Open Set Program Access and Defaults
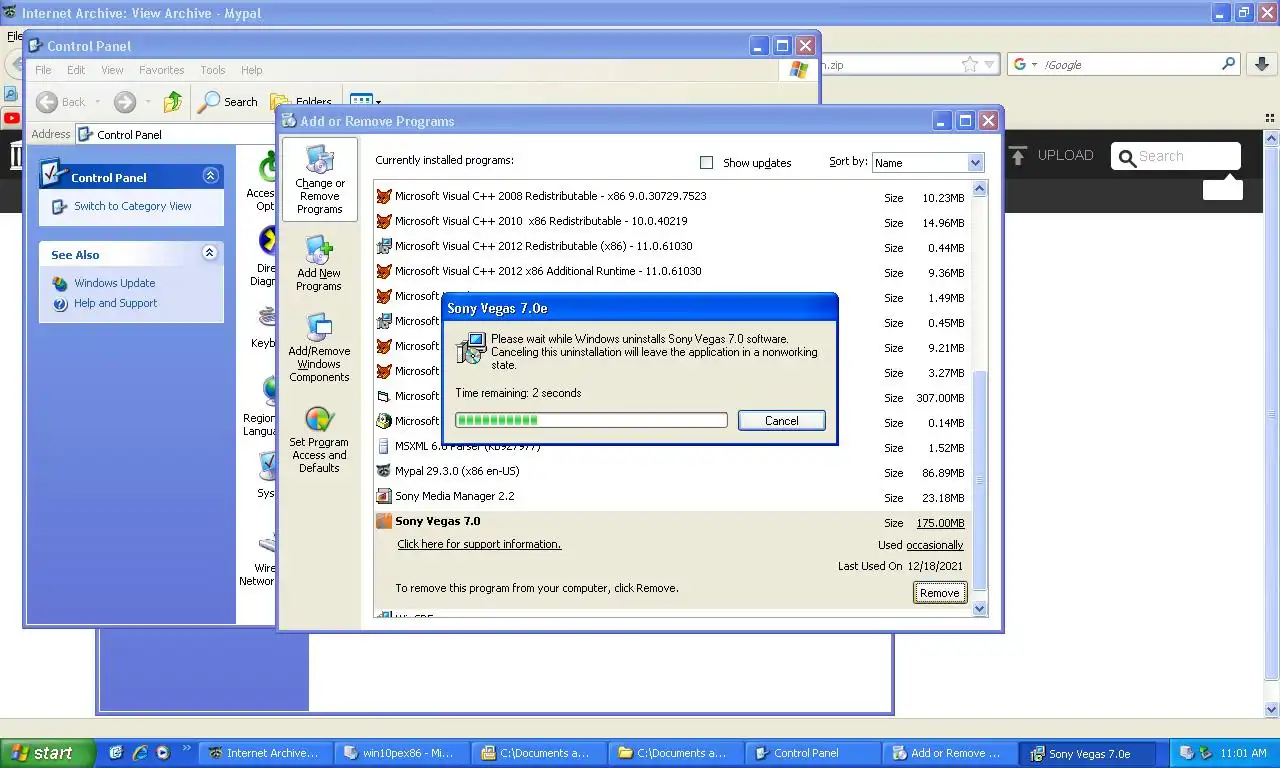 click(319, 440)
